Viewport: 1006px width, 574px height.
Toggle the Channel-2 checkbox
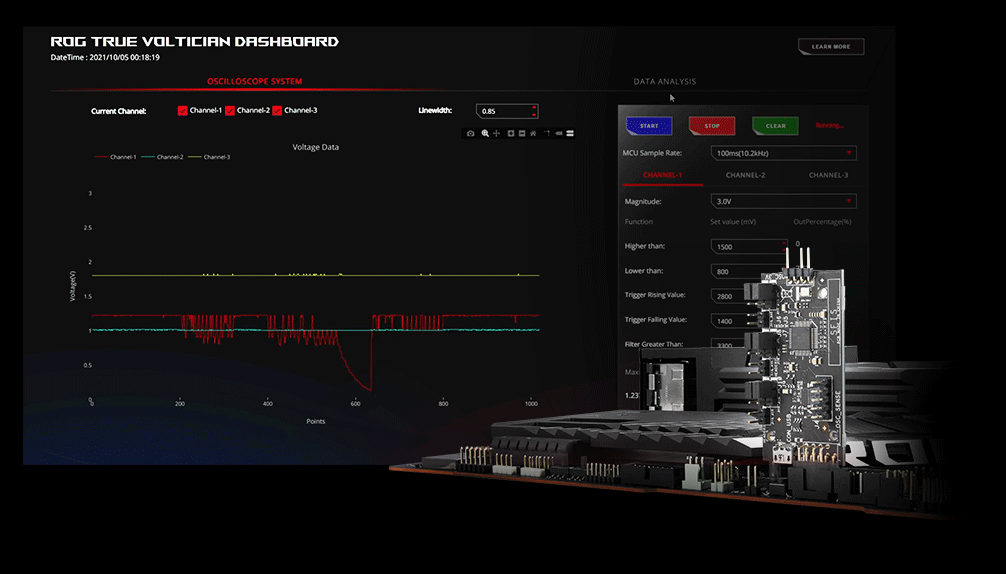tap(230, 110)
